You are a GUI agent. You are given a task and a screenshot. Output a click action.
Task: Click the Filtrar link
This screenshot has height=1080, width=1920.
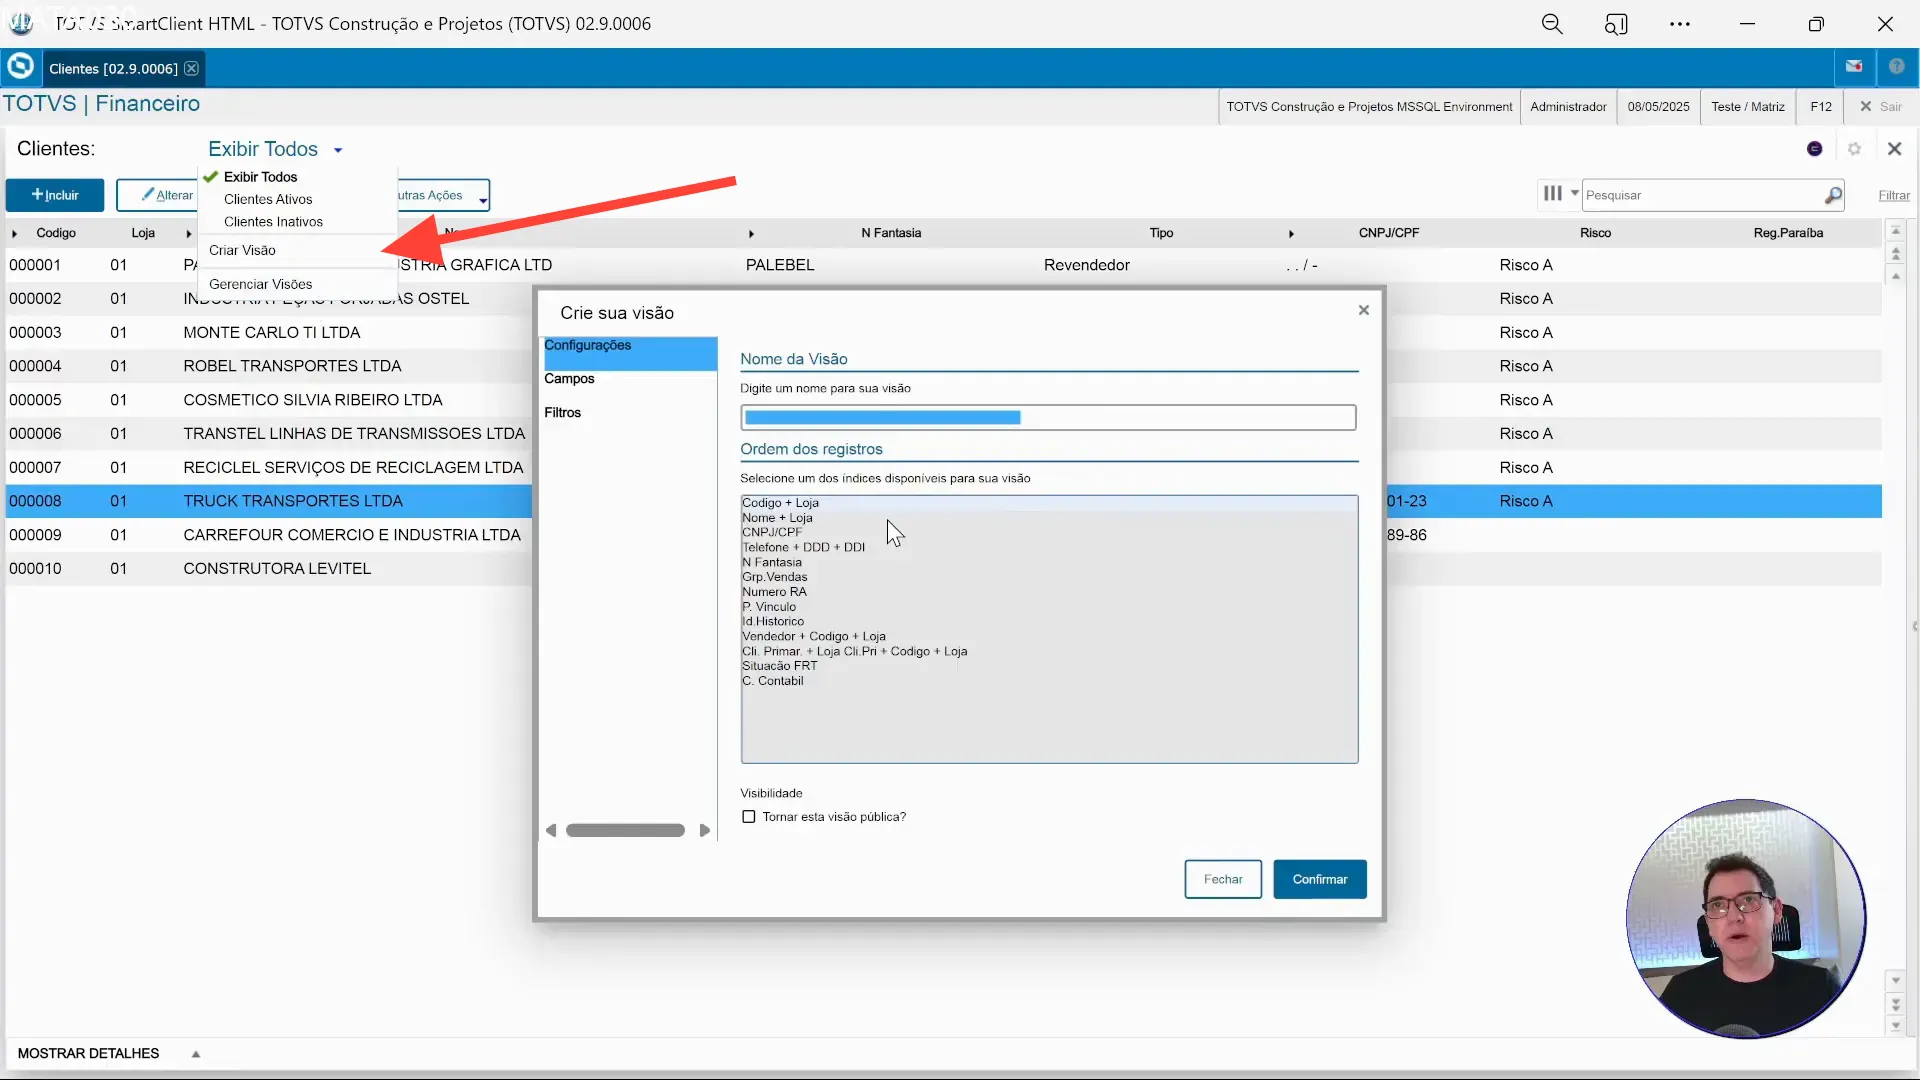[x=1893, y=196]
